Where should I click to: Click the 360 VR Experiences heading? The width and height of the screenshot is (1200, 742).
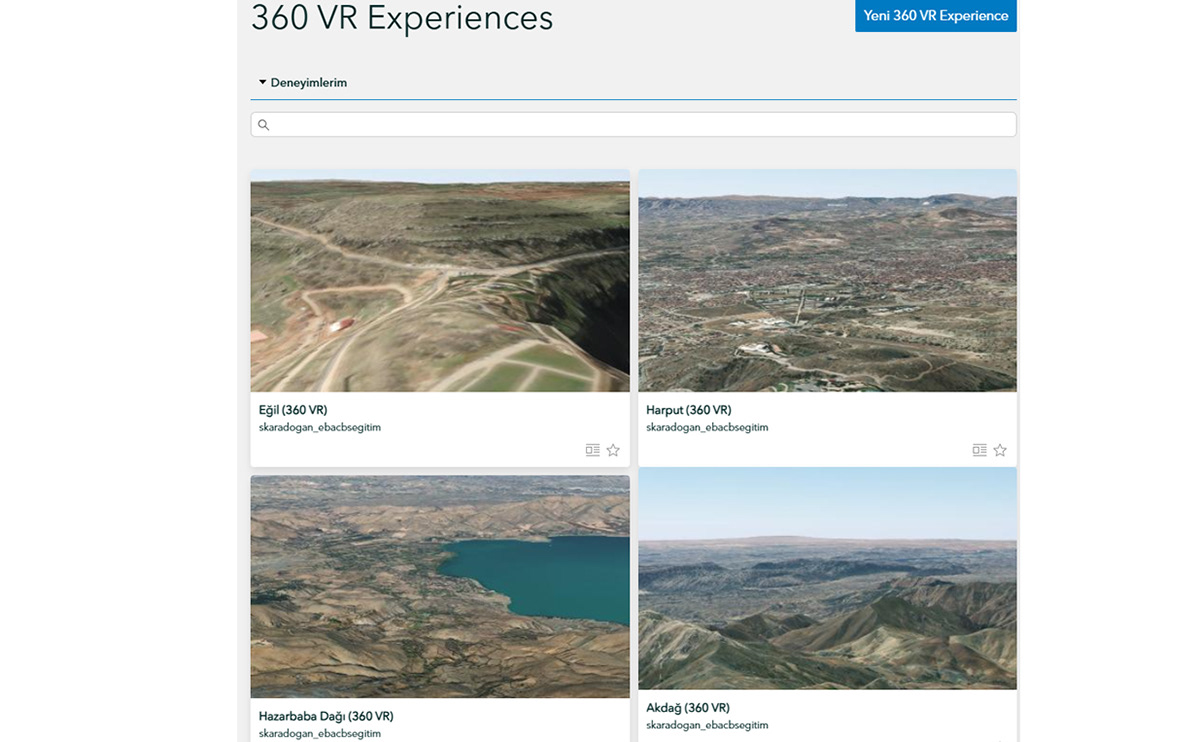coord(402,17)
